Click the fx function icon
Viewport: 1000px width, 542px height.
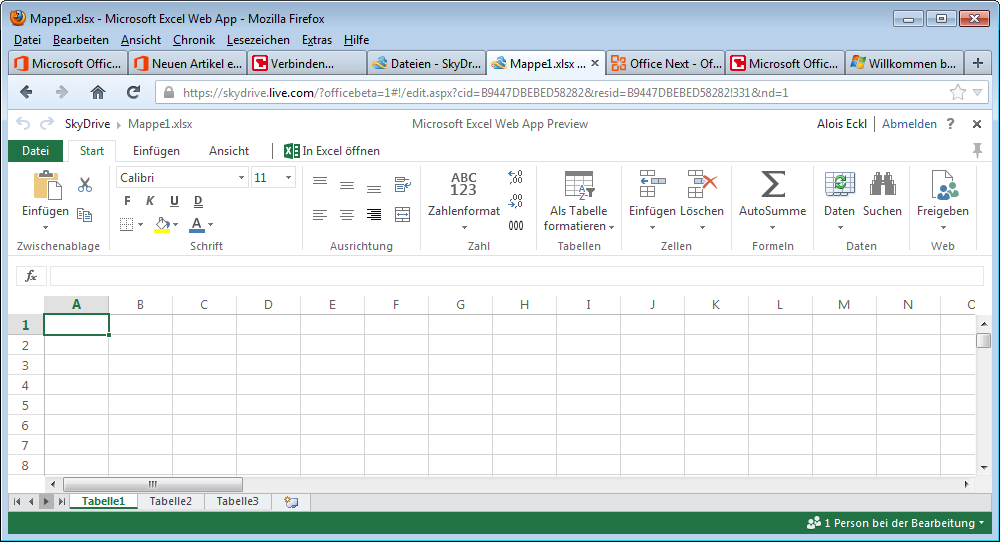coord(31,276)
